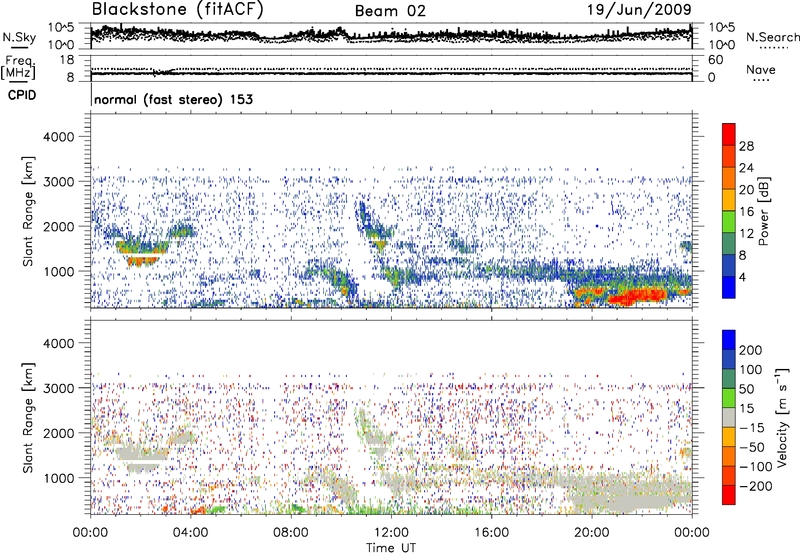
Task: Click the '4000' tick on the power panel axis
Action: (59, 137)
